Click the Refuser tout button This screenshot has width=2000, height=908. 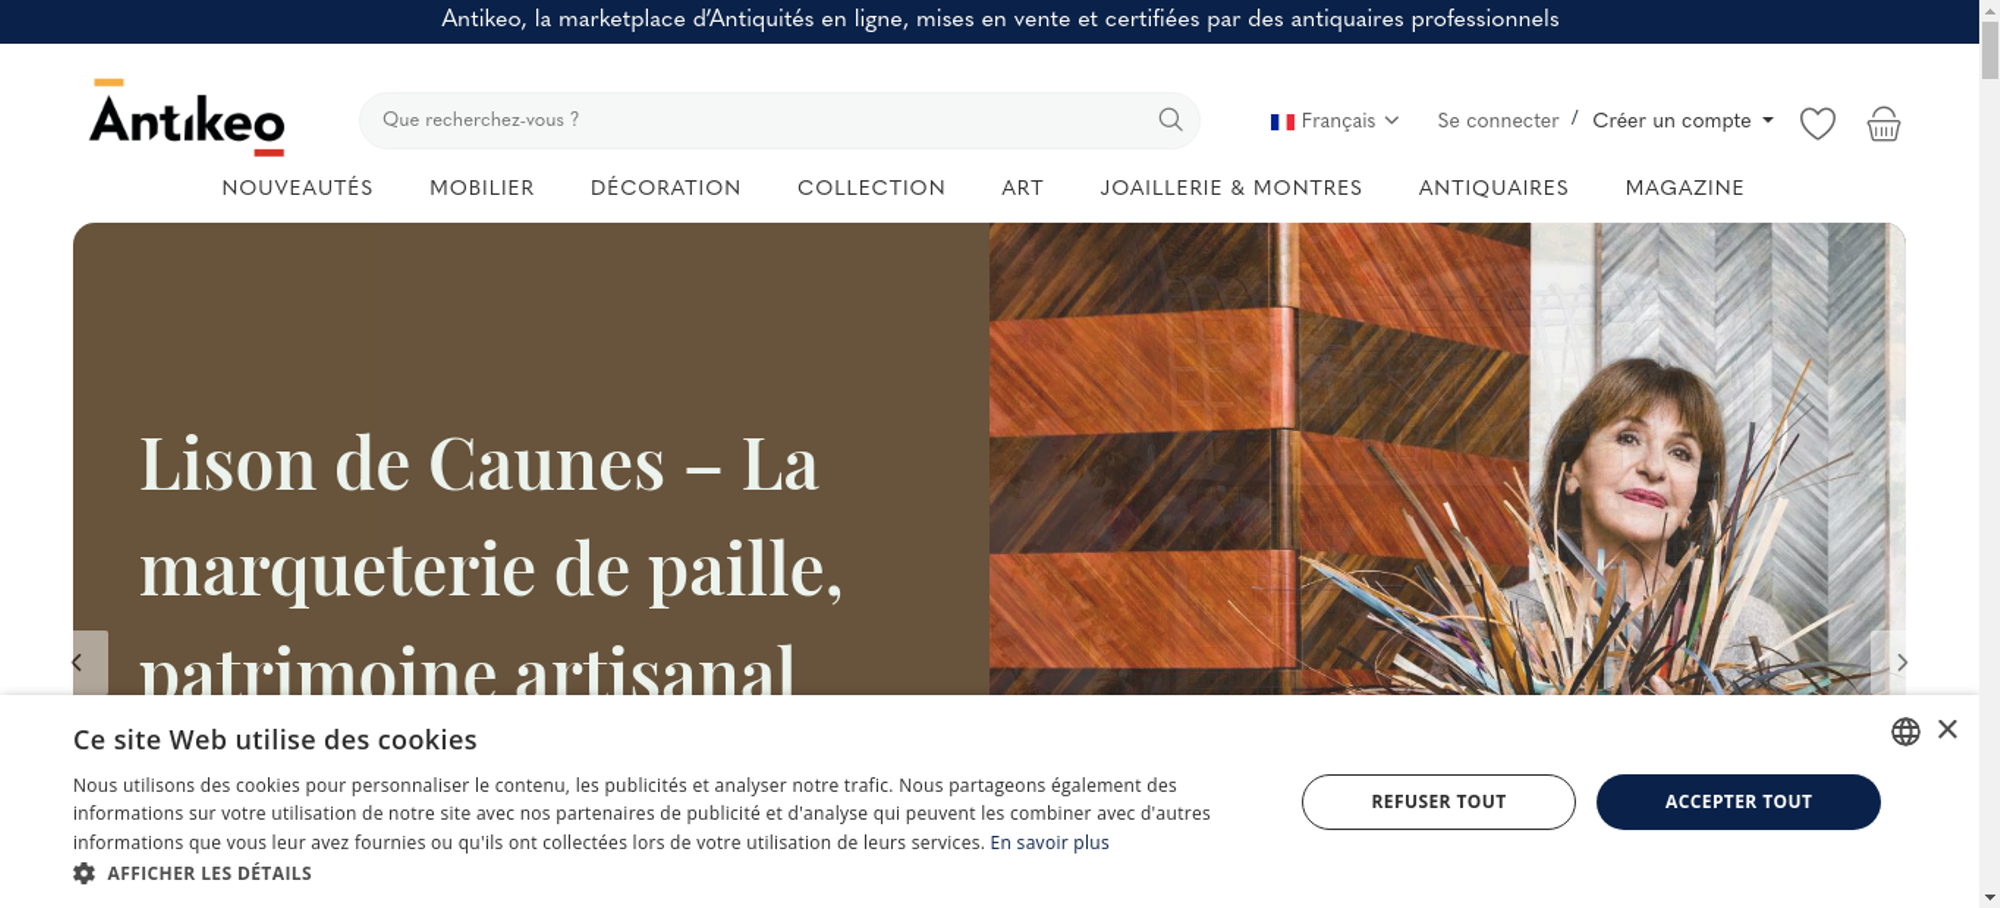(1438, 802)
